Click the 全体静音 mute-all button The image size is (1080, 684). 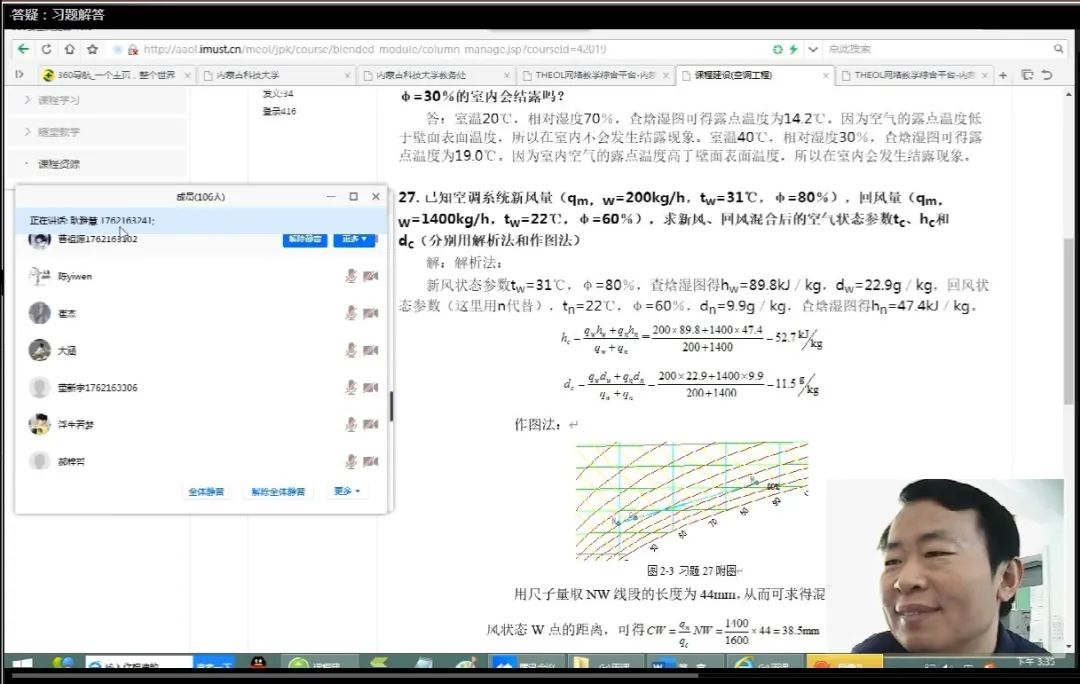coord(206,492)
